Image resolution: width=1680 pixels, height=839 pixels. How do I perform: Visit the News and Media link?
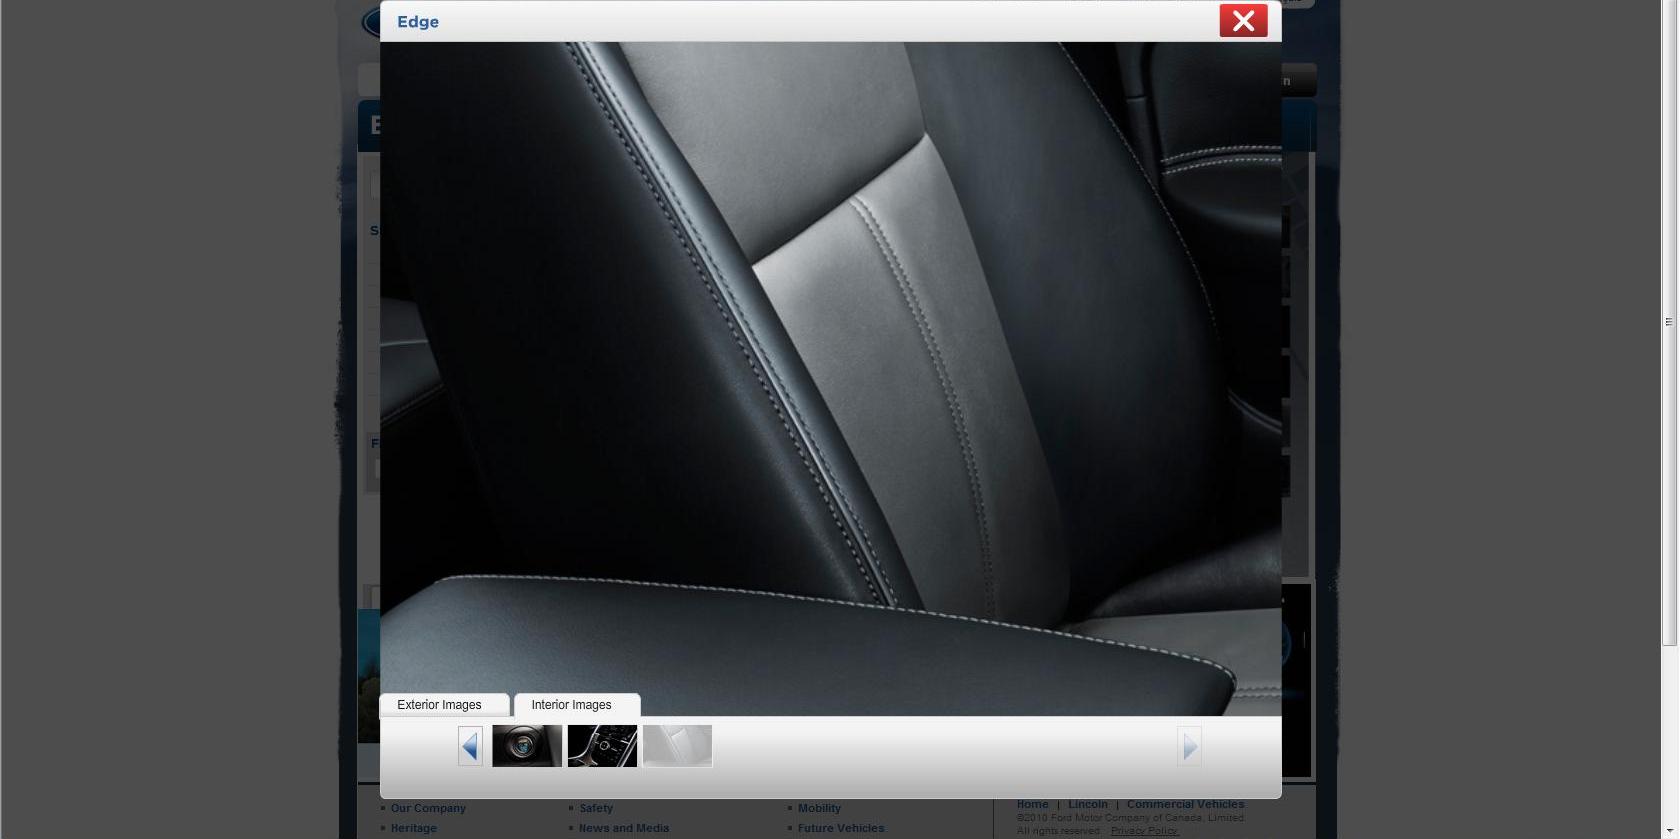point(624,828)
